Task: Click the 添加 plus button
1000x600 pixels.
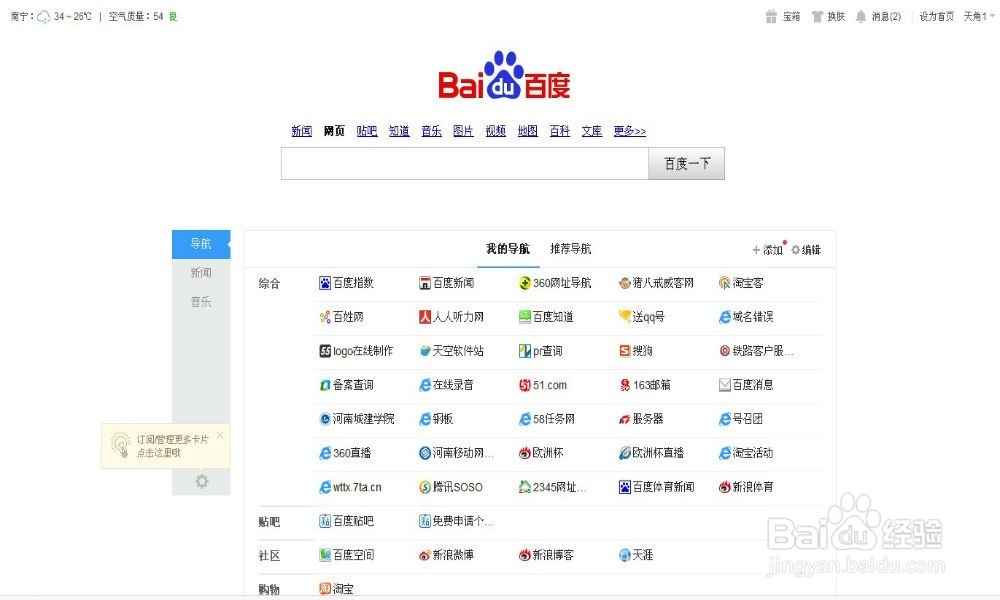Action: (x=767, y=250)
